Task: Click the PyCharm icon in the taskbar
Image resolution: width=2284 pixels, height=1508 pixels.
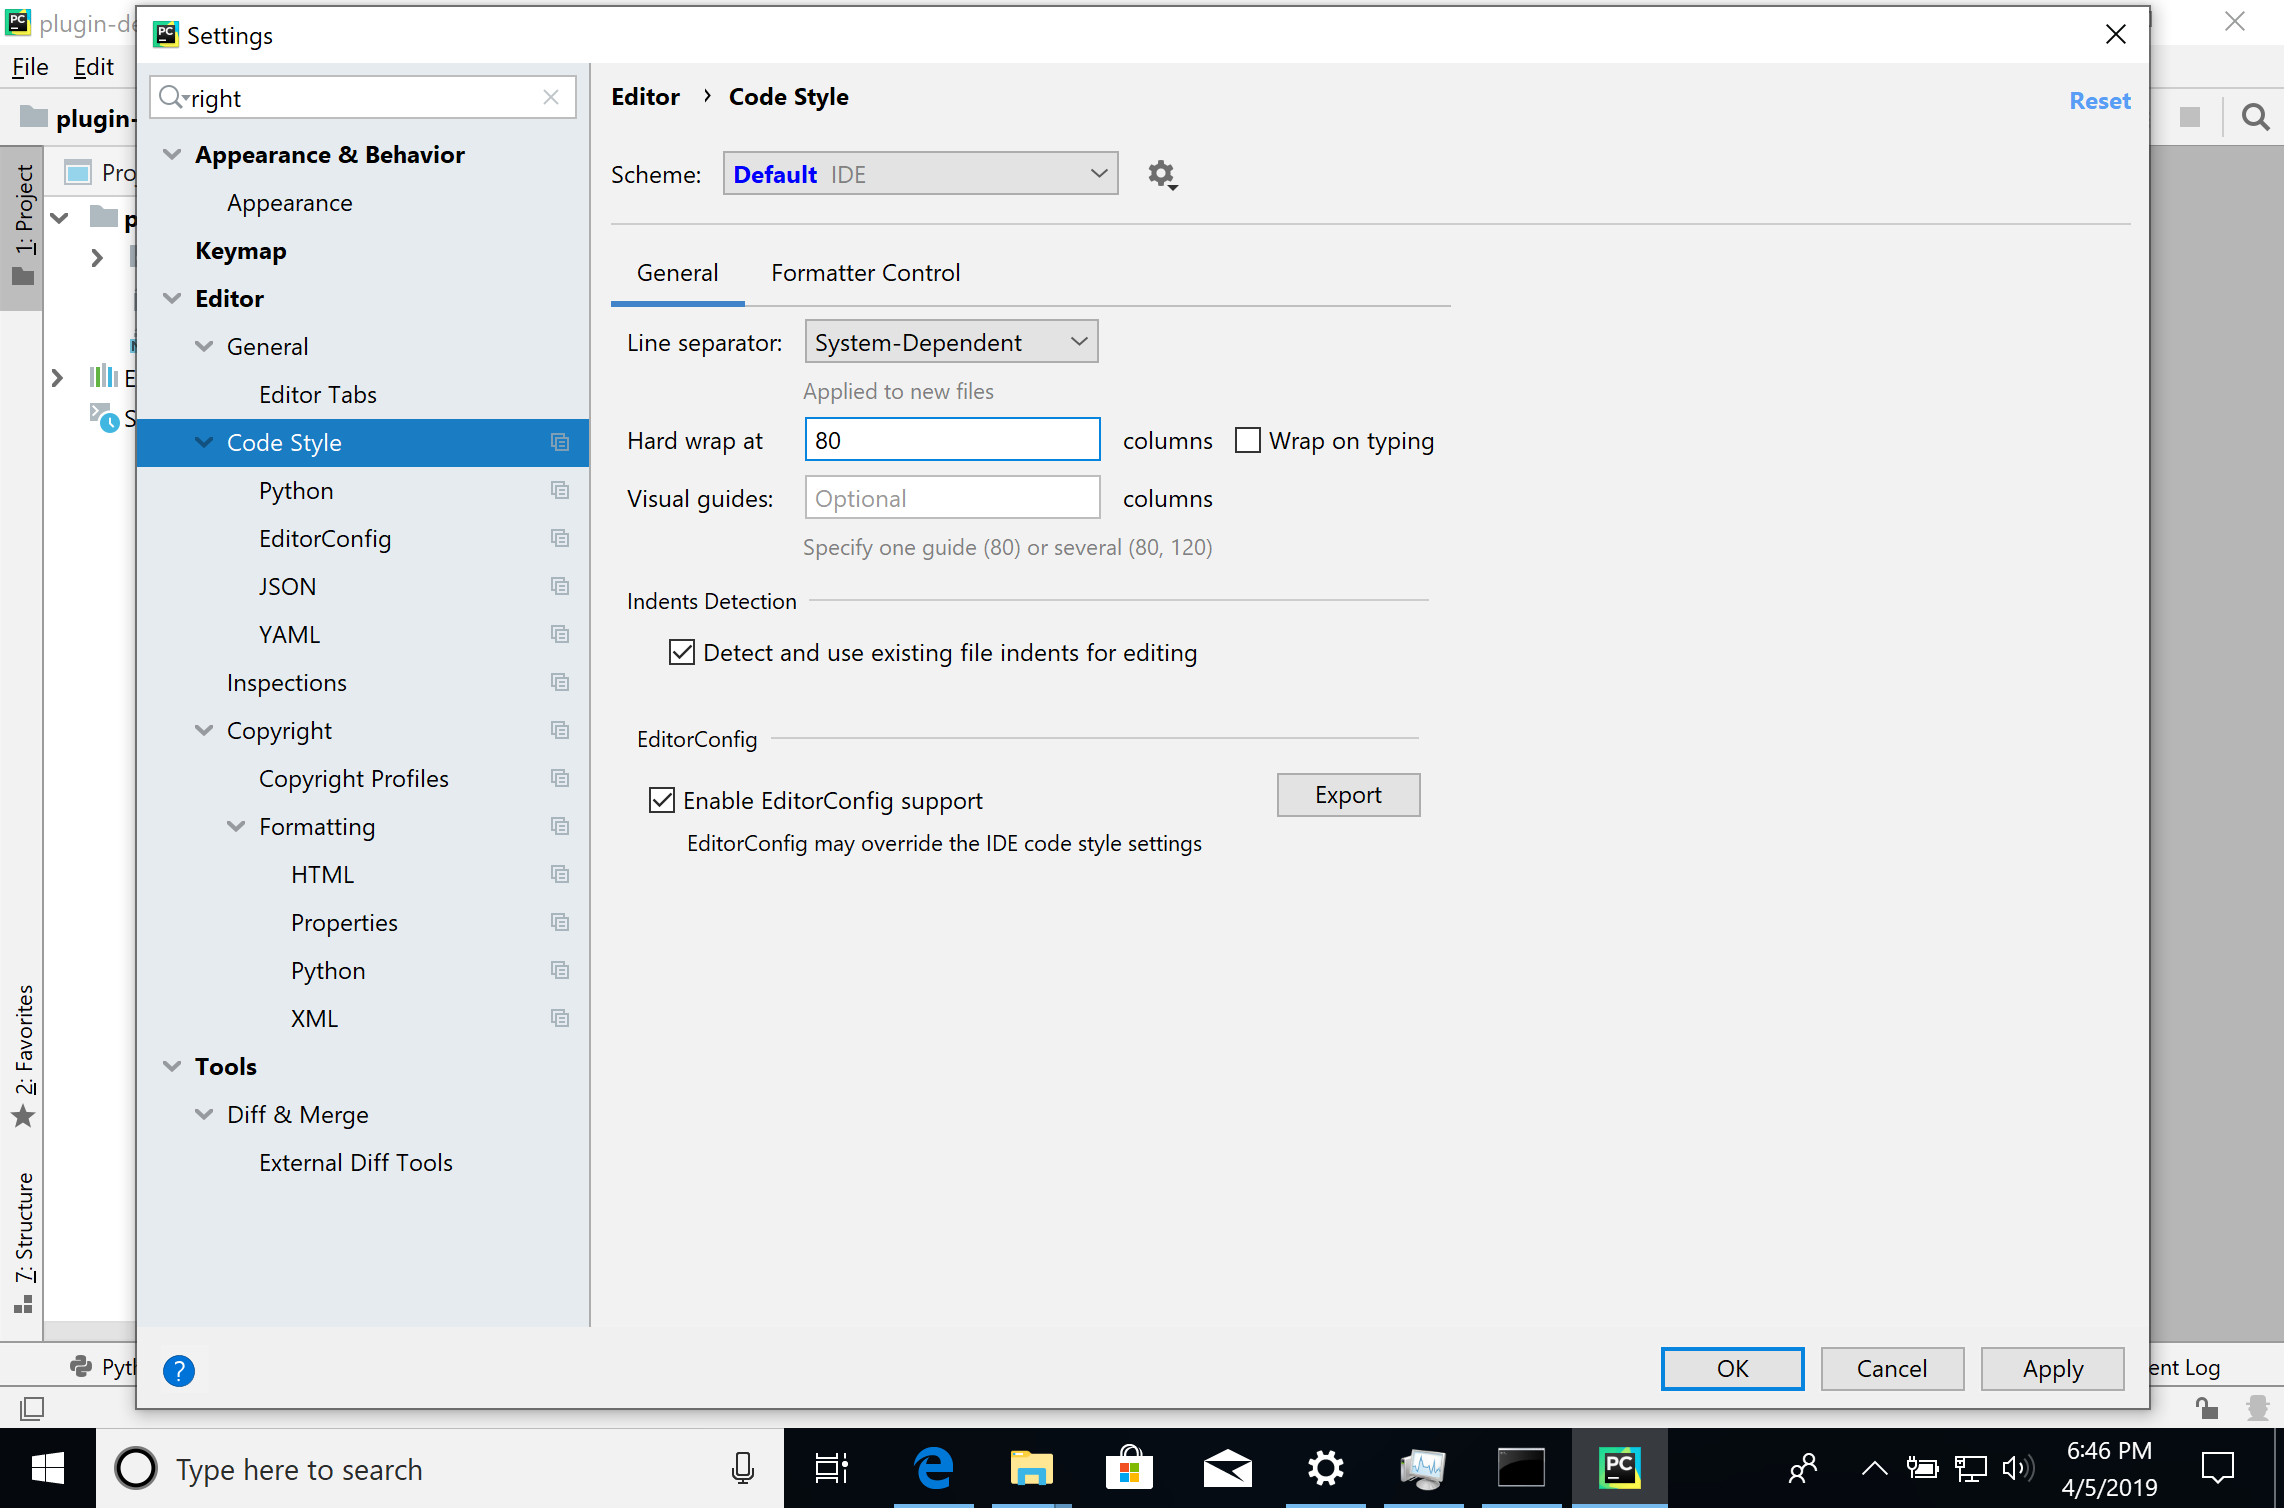Action: [x=1619, y=1469]
